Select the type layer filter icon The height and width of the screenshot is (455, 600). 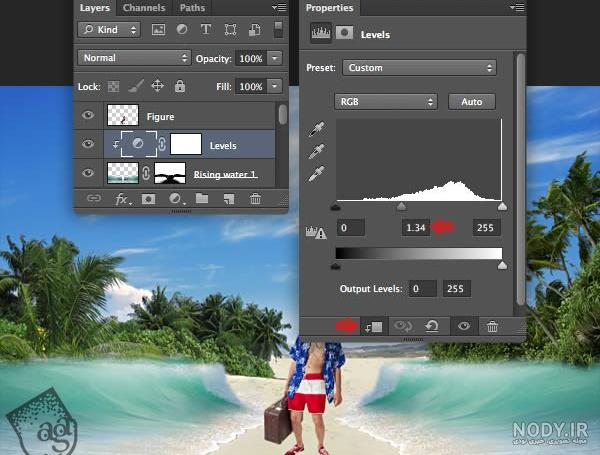pyautogui.click(x=206, y=29)
